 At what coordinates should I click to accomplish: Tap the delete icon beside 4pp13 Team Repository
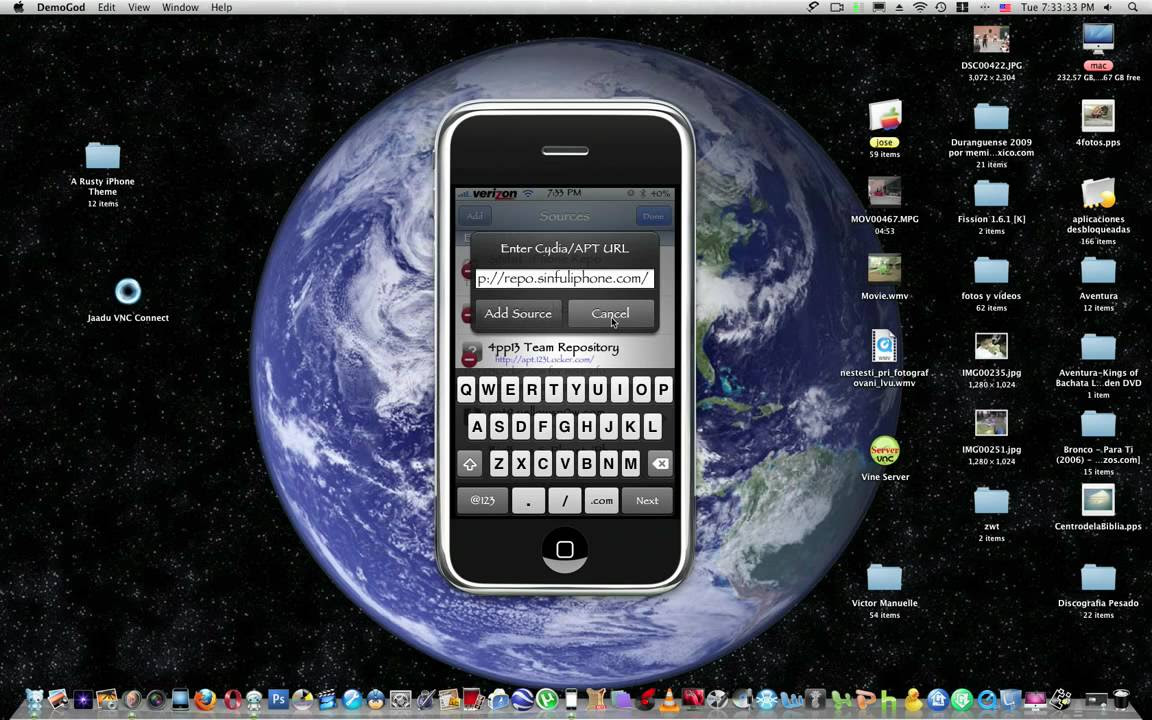click(x=469, y=360)
